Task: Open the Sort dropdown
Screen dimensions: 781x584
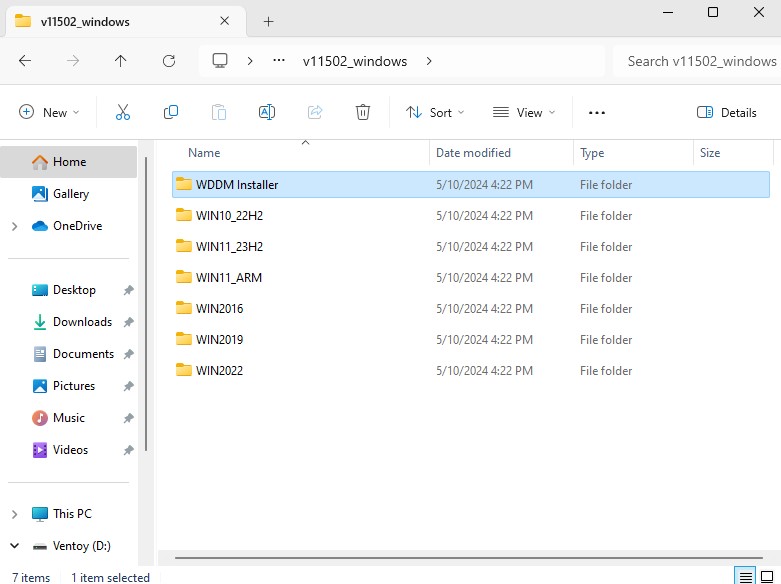Action: click(435, 113)
